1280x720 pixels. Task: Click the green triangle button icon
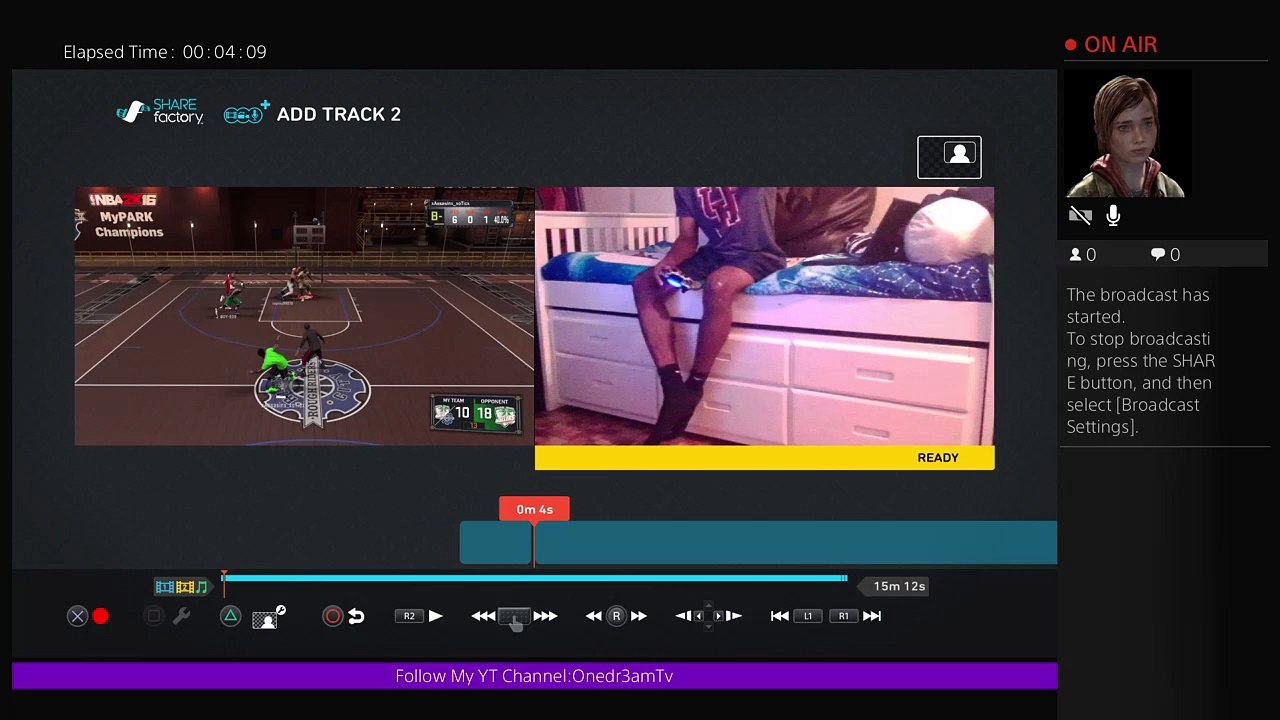[230, 616]
